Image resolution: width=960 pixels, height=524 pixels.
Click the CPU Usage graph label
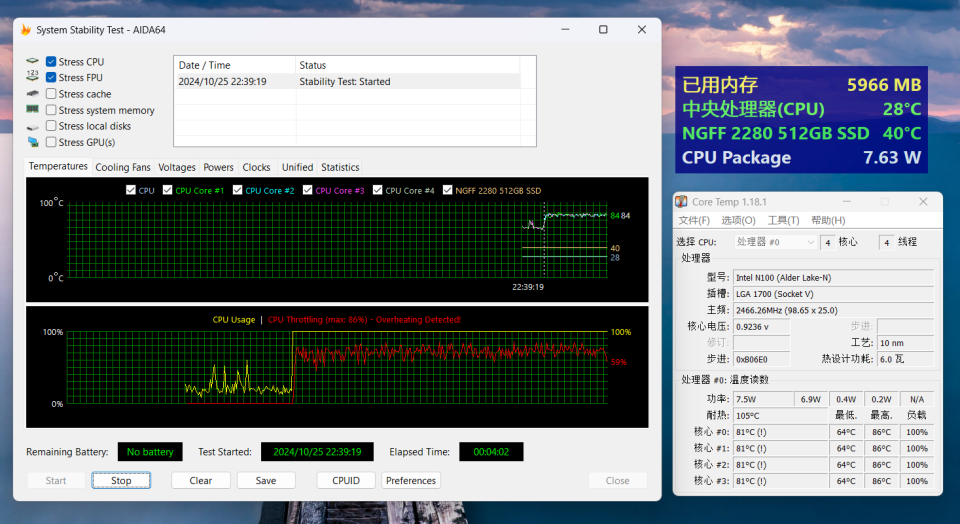[233, 320]
